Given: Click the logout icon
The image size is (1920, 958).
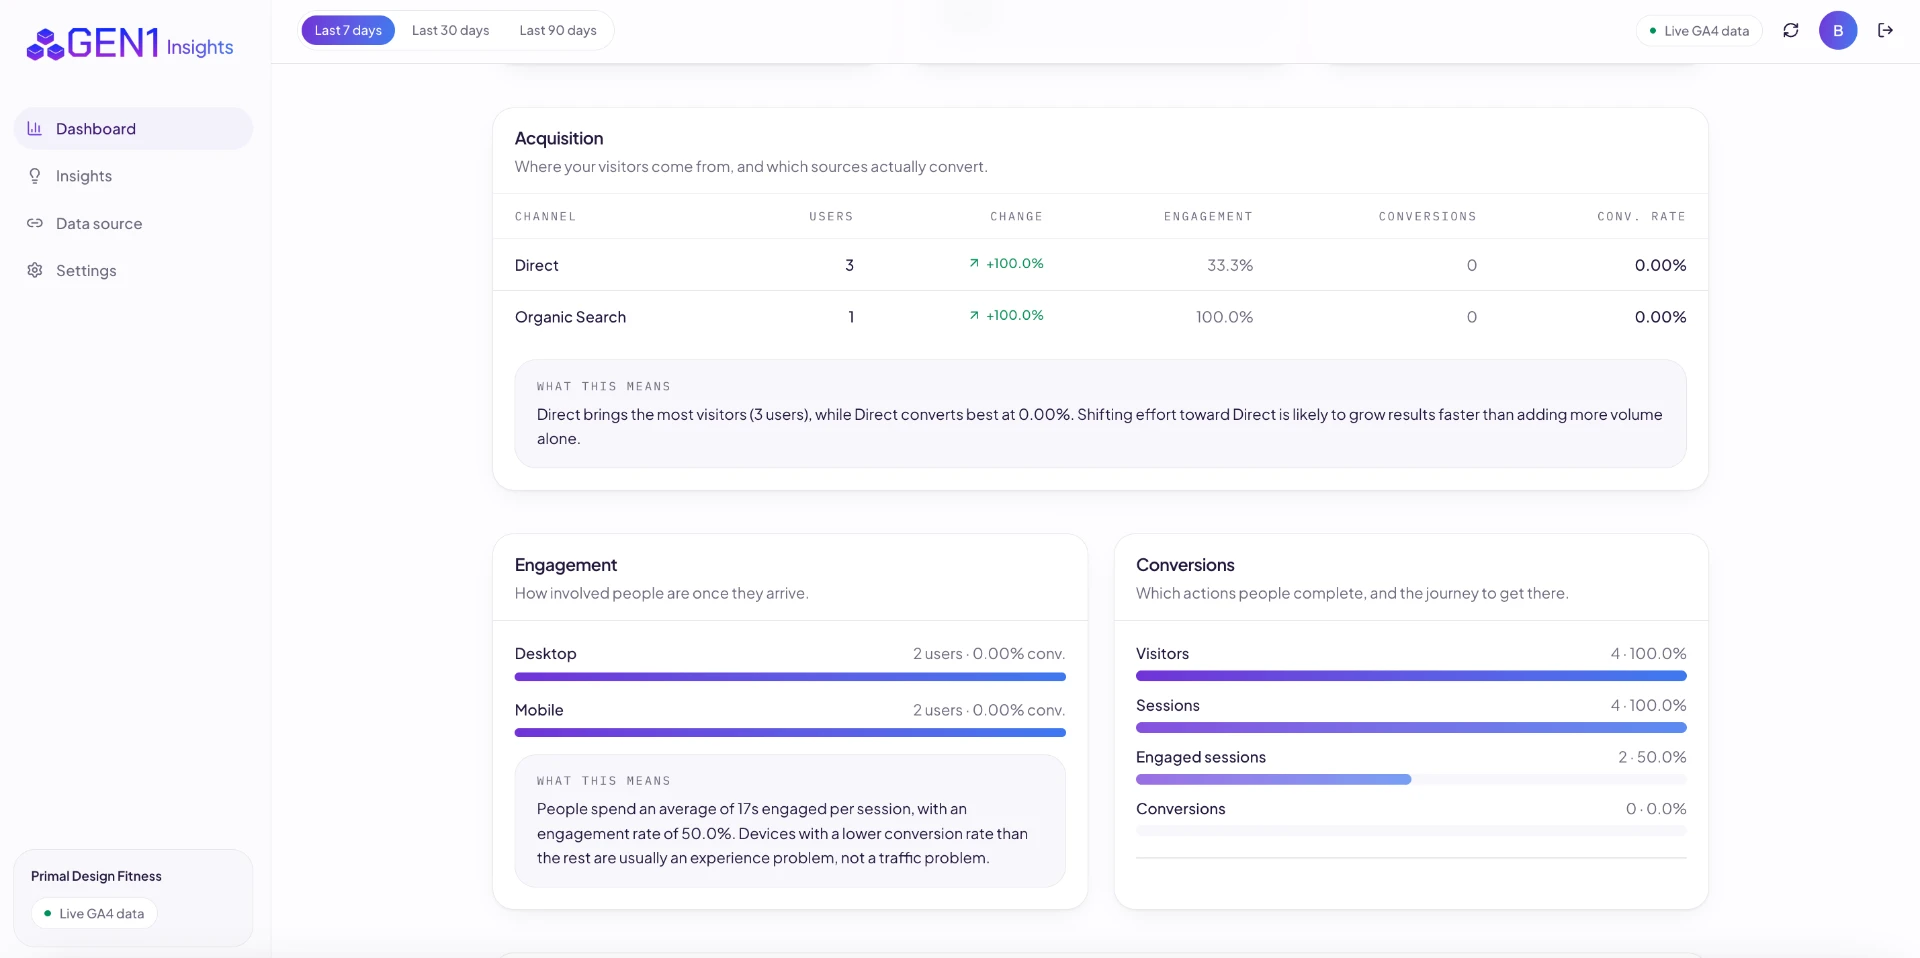Looking at the screenshot, I should pos(1885,30).
